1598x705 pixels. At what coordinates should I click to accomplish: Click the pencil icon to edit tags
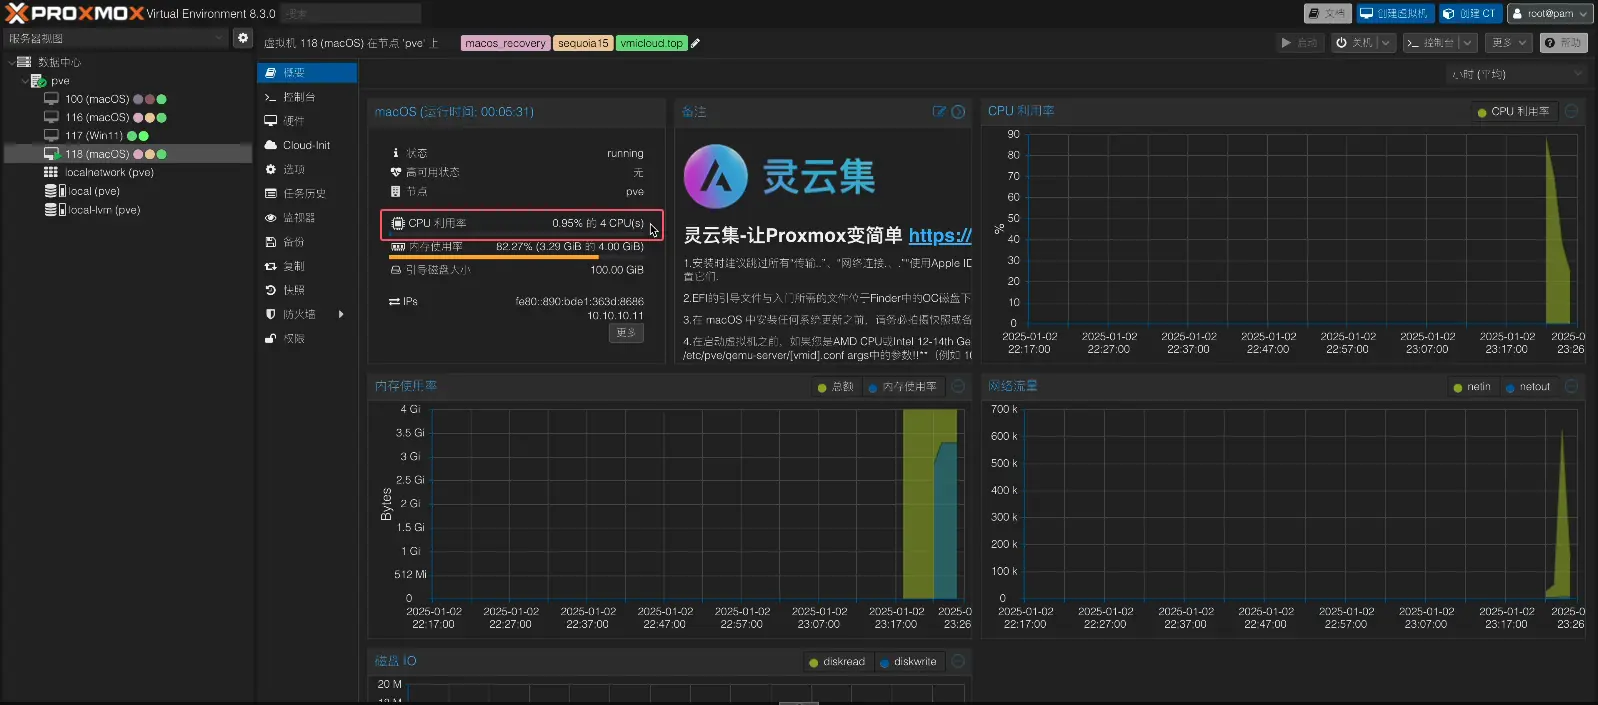pyautogui.click(x=696, y=43)
